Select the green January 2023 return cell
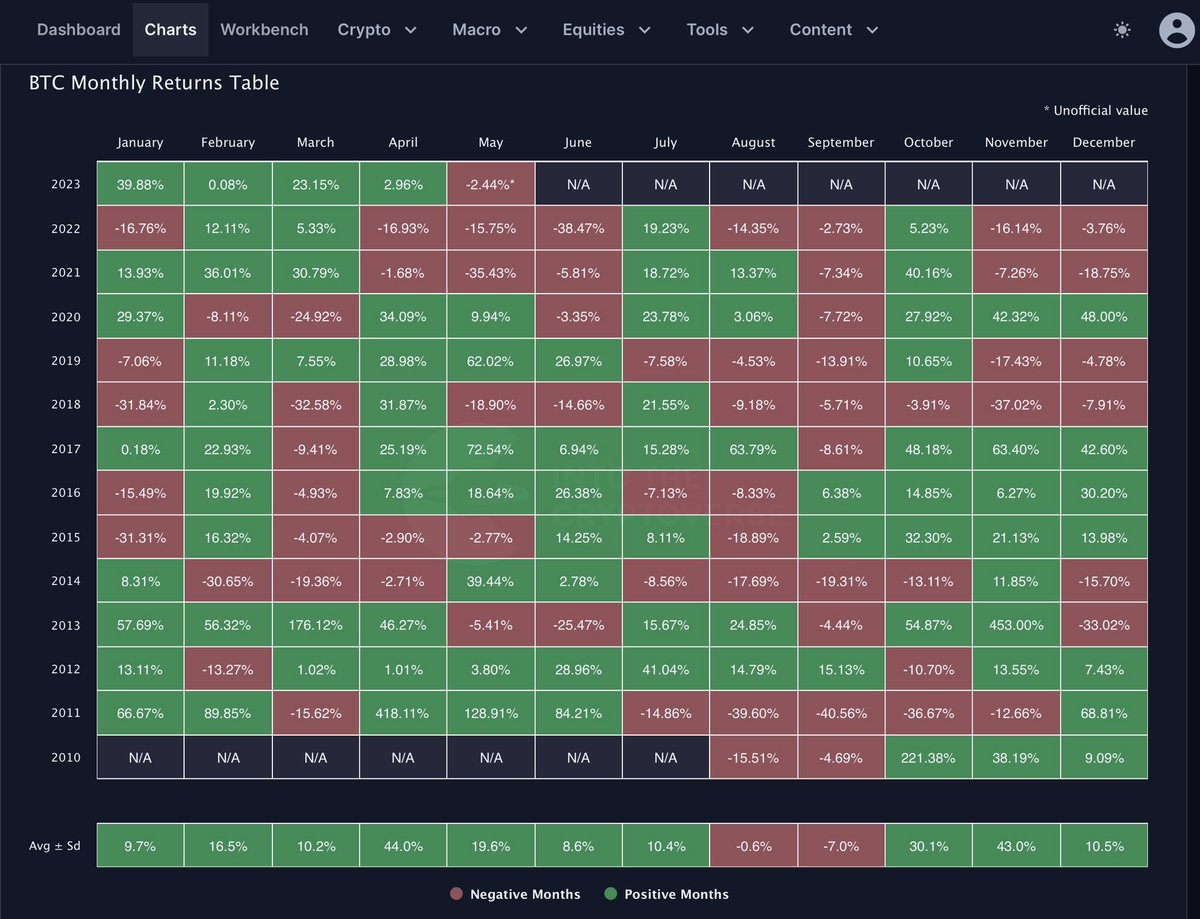 click(x=139, y=183)
